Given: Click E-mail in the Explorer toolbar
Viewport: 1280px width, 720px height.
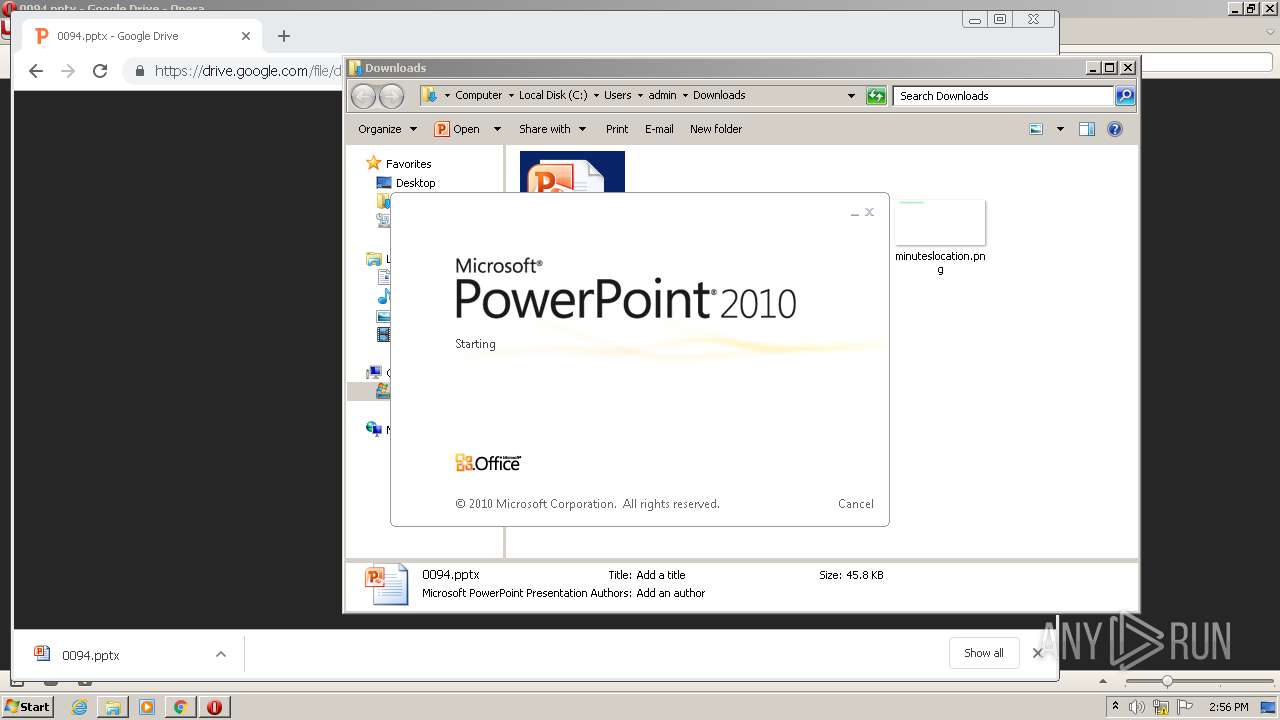Looking at the screenshot, I should (659, 129).
